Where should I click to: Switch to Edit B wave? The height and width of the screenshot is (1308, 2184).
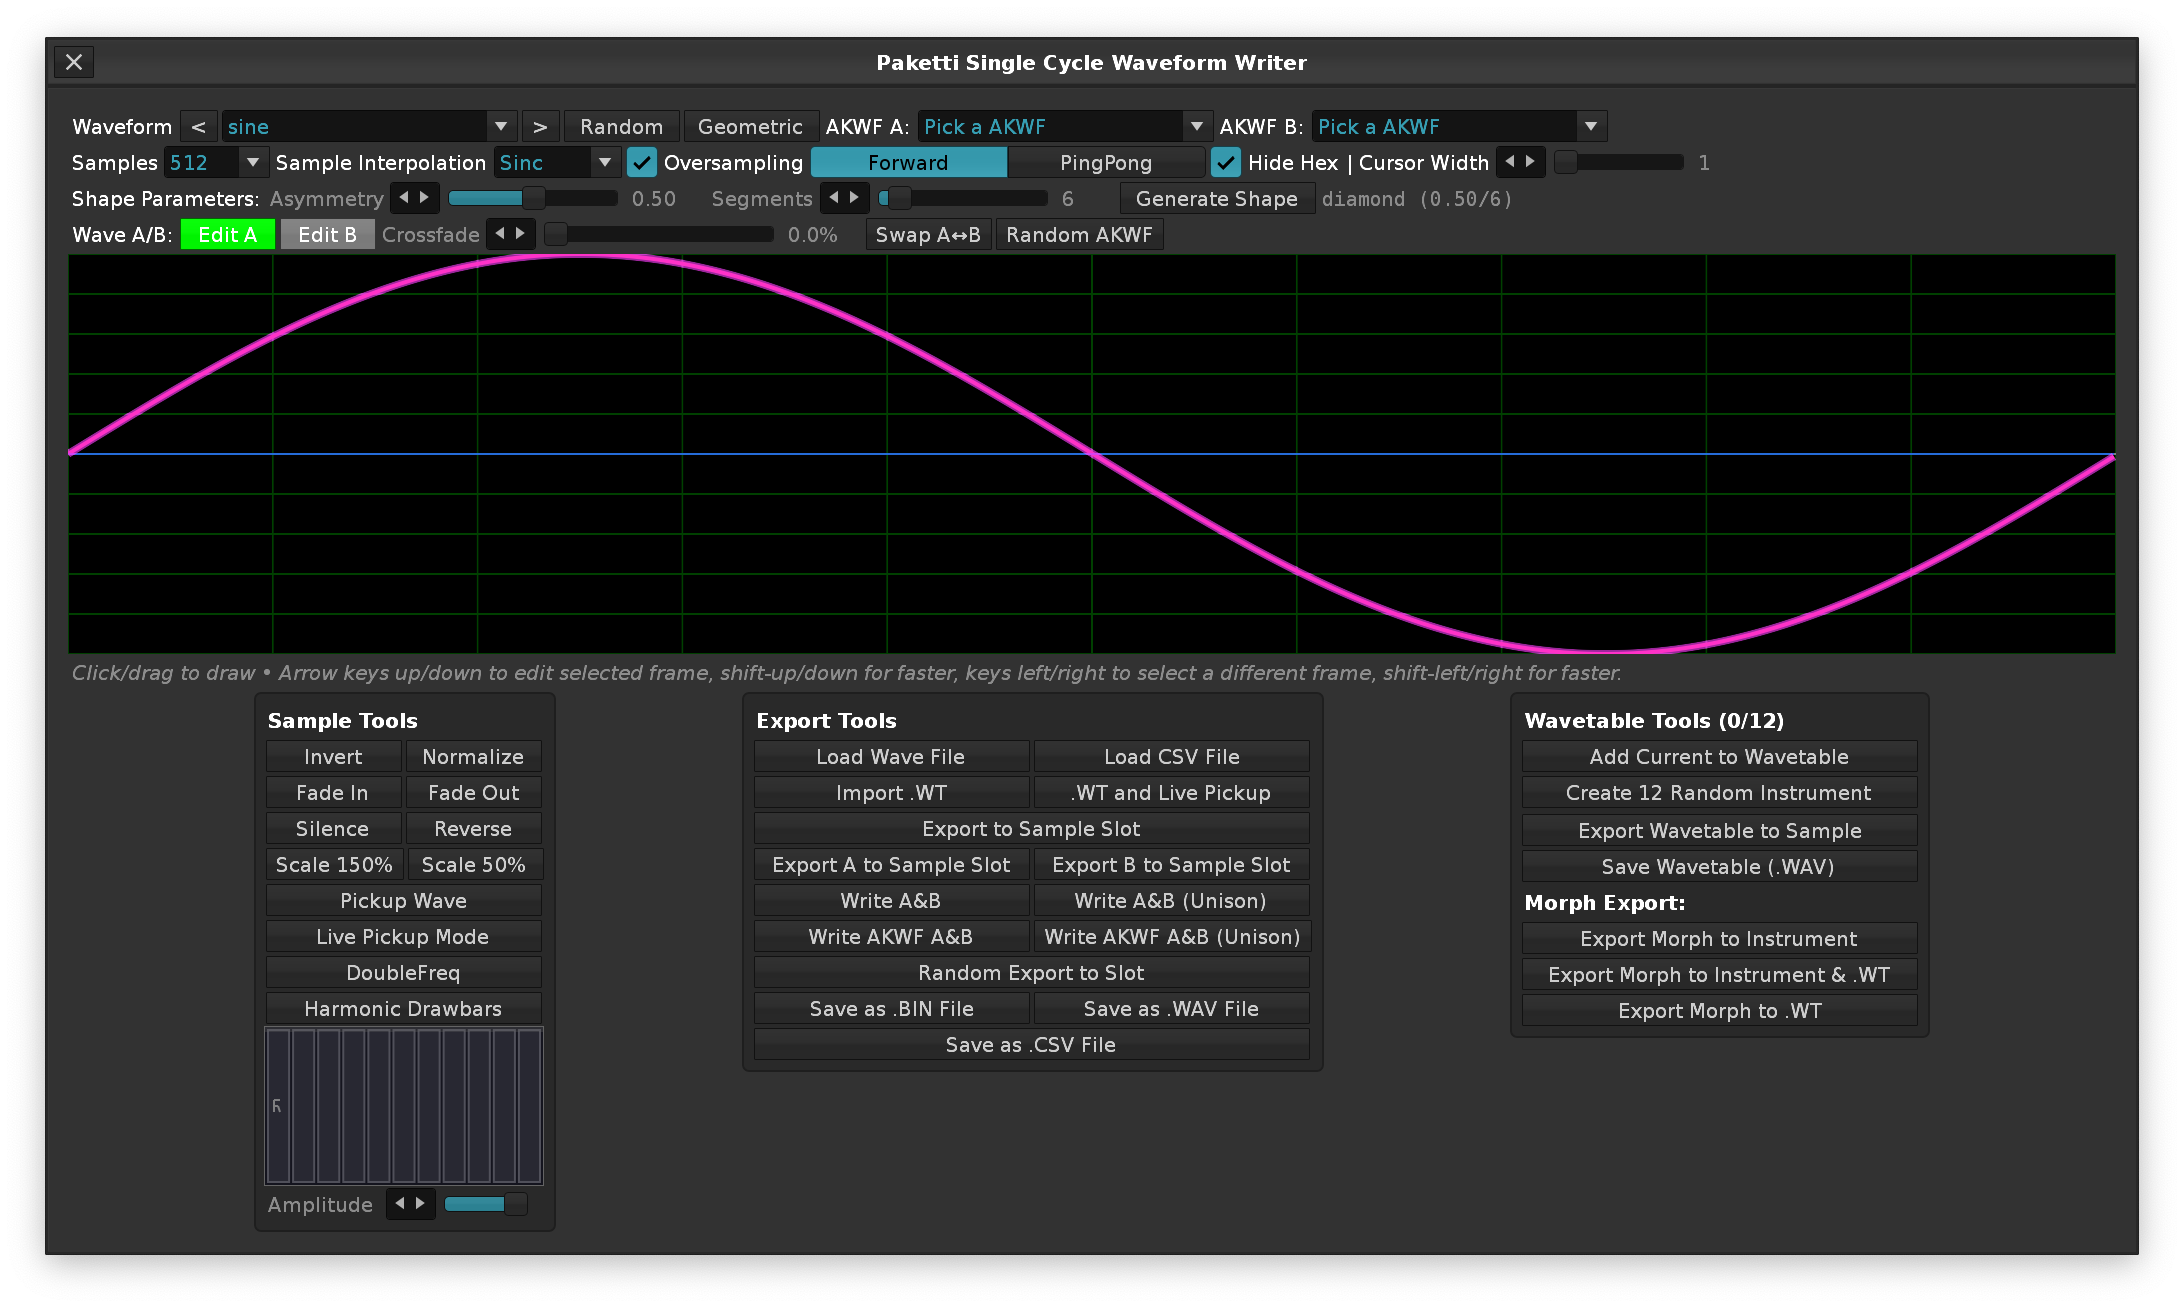[x=327, y=234]
